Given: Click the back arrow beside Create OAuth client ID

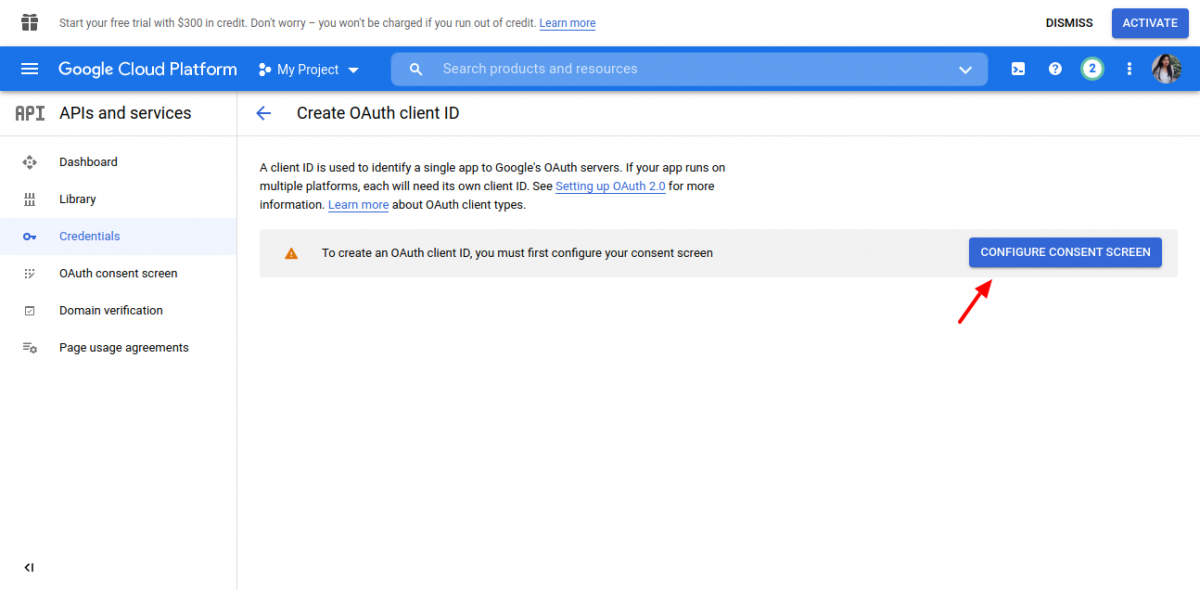Looking at the screenshot, I should [x=263, y=113].
